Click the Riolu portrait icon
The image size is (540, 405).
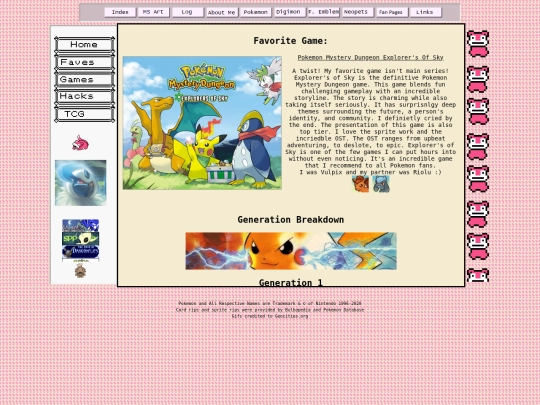pyautogui.click(x=381, y=184)
